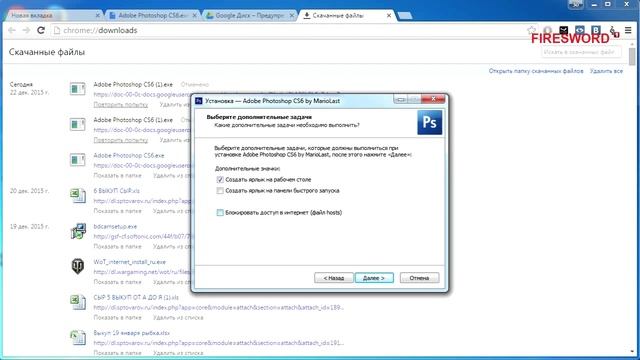Image resolution: width=640 pixels, height=360 pixels.
Task: Open bdcamsetup.exe file name link
Action: [115, 226]
